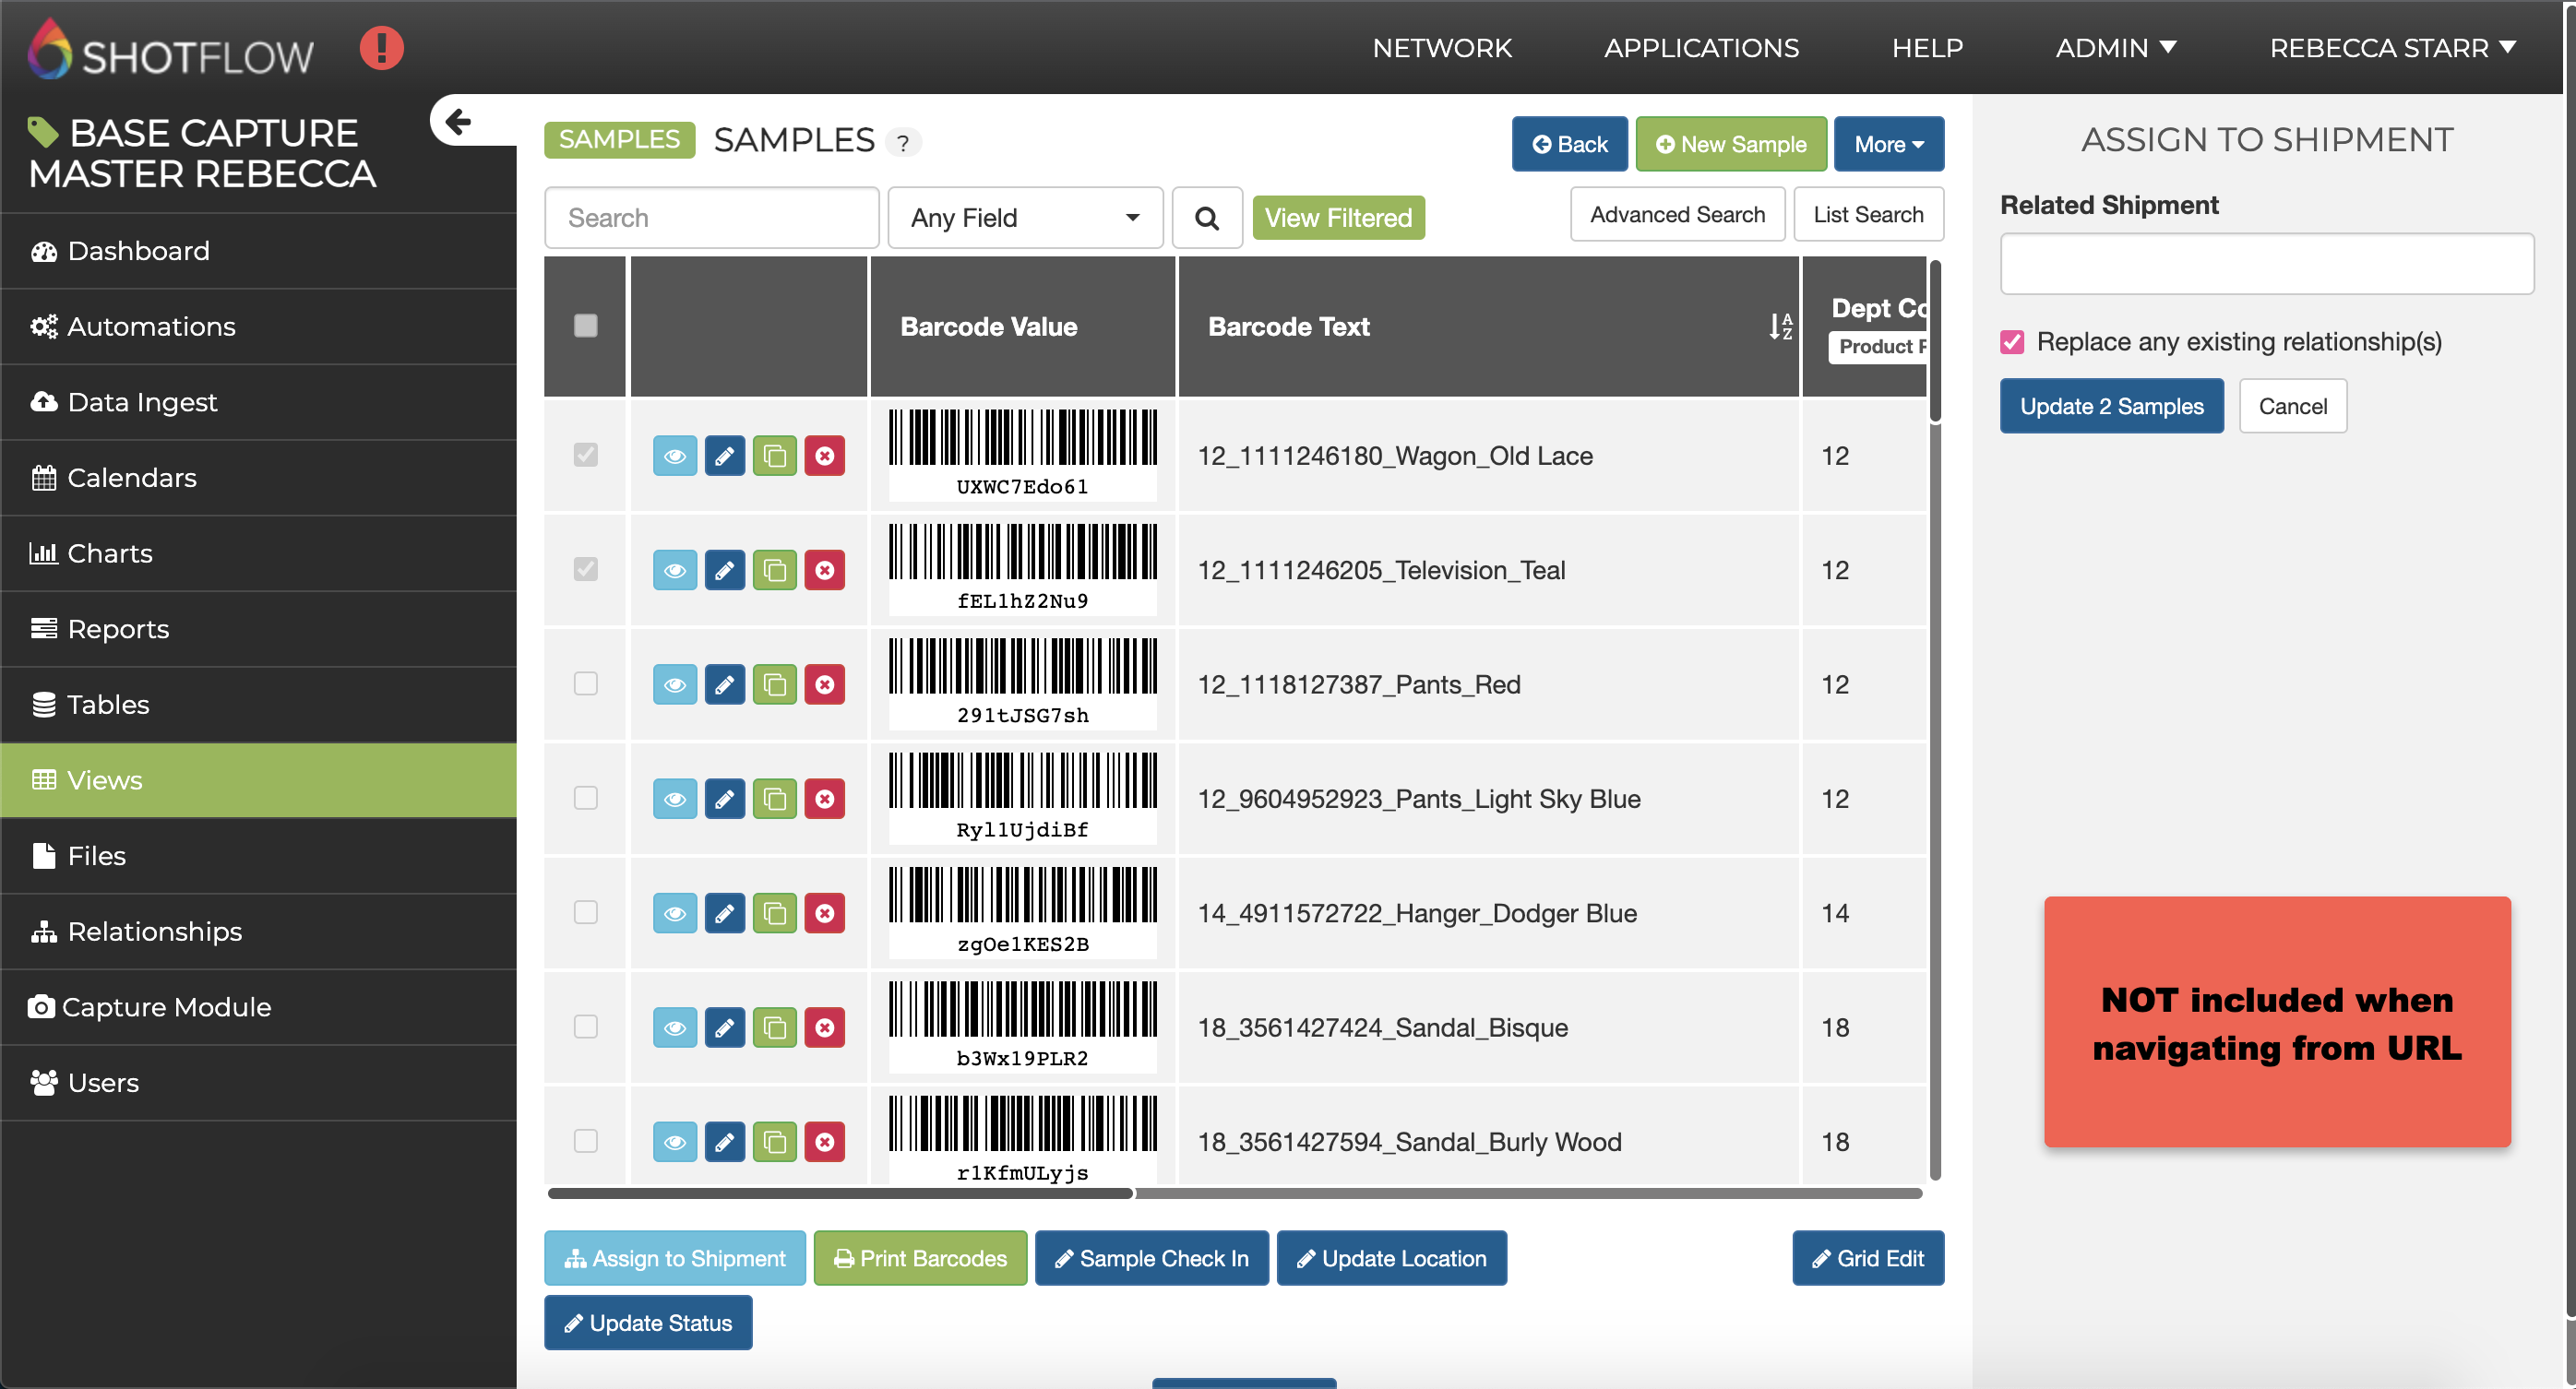
Task: Delete the Hanger_Dodger Blue sample
Action: [x=824, y=913]
